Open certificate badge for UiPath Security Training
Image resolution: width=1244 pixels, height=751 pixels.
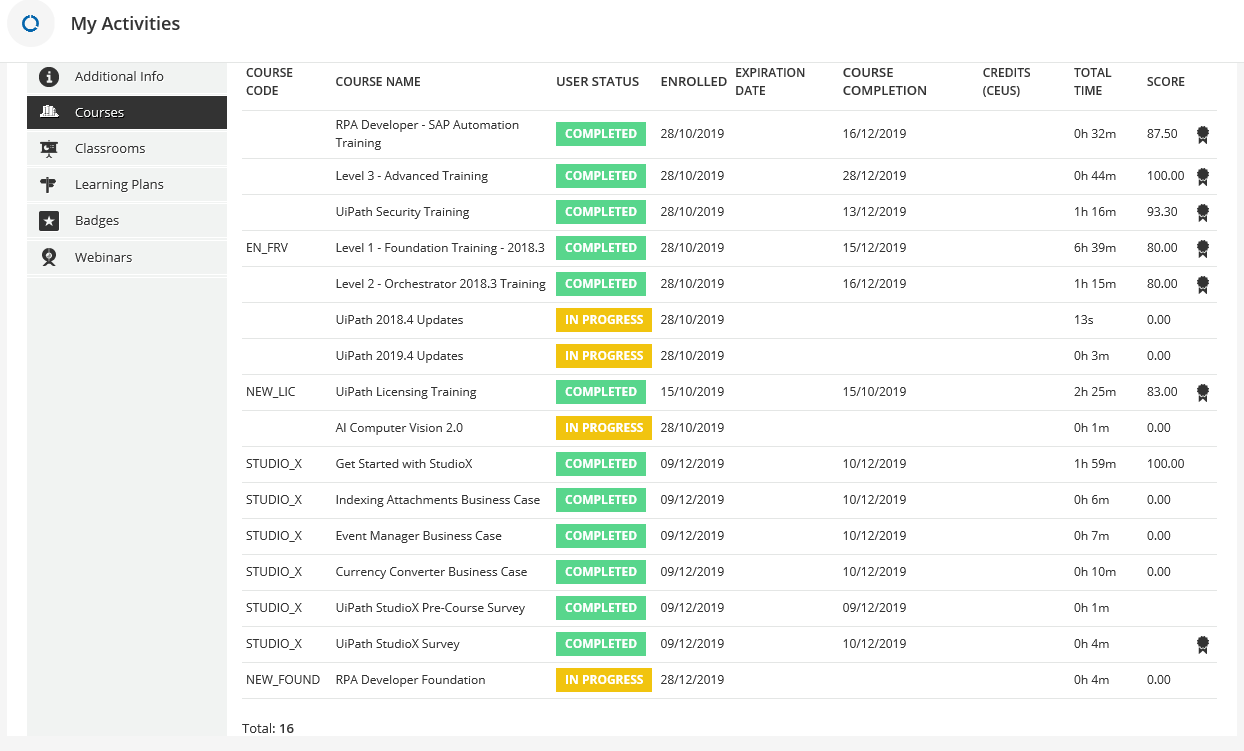(1203, 212)
